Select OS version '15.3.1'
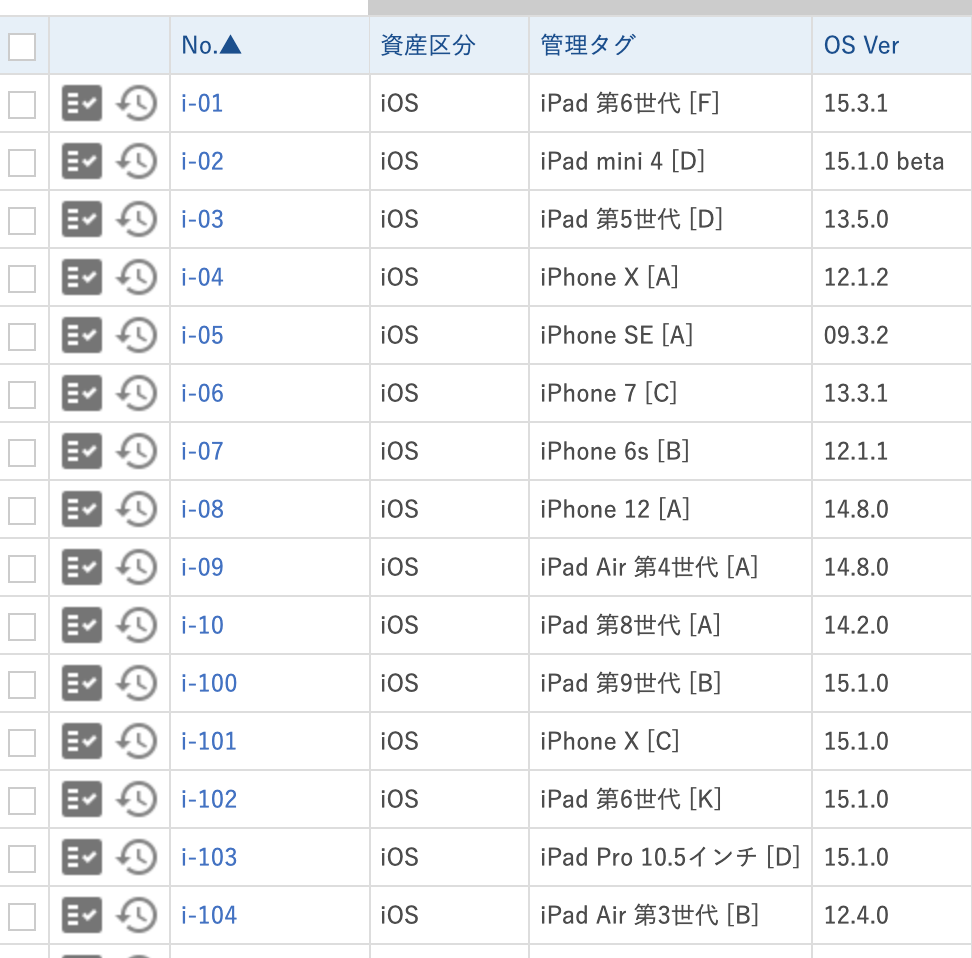This screenshot has width=972, height=958. pos(855,103)
